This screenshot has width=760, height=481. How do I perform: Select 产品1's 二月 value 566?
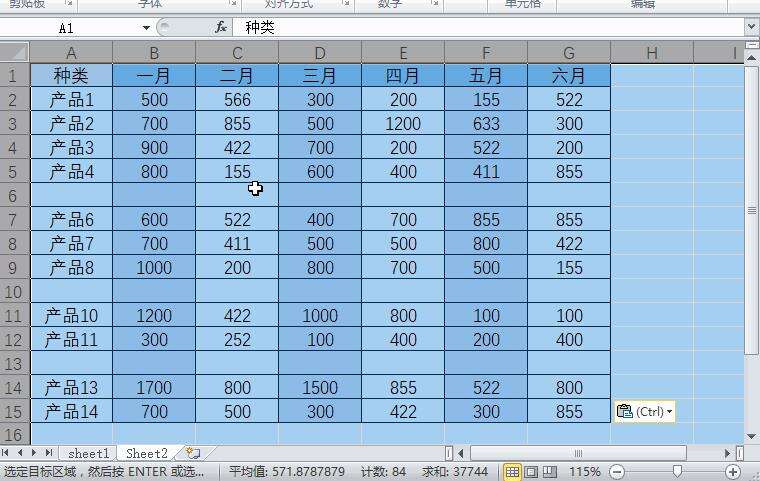point(237,99)
